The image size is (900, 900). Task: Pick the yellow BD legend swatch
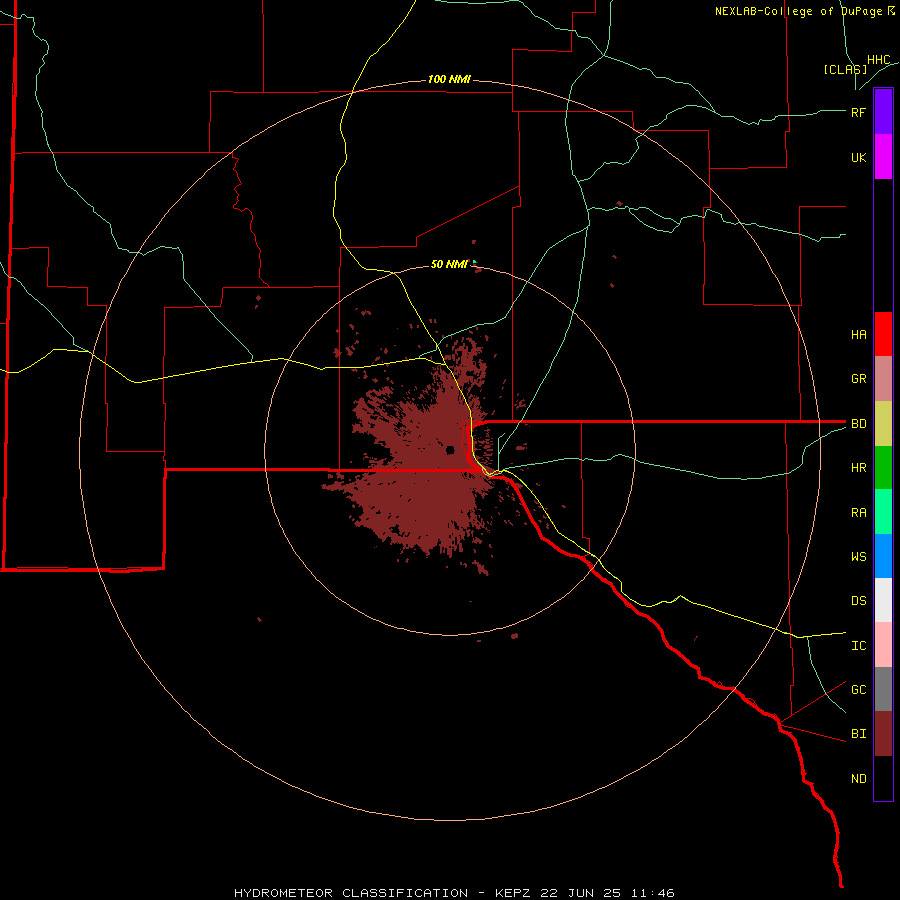pos(883,424)
